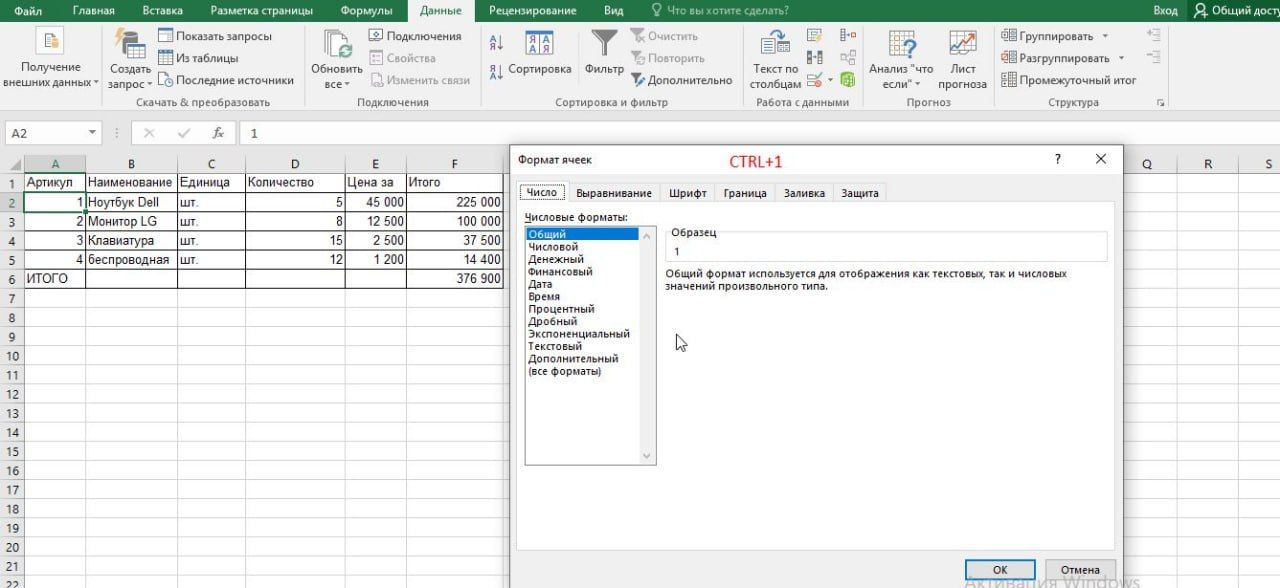Image resolution: width=1280 pixels, height=588 pixels.
Task: Open the Защита tab in the dialog
Action: [x=860, y=193]
